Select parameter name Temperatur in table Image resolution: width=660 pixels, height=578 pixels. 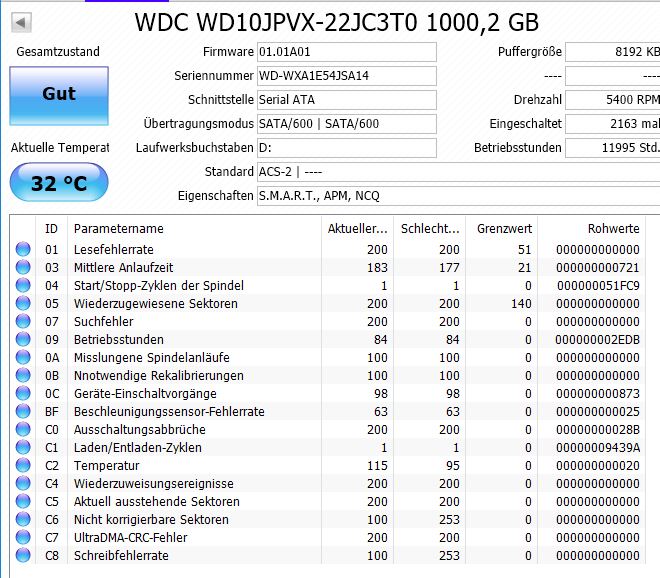tap(106, 466)
